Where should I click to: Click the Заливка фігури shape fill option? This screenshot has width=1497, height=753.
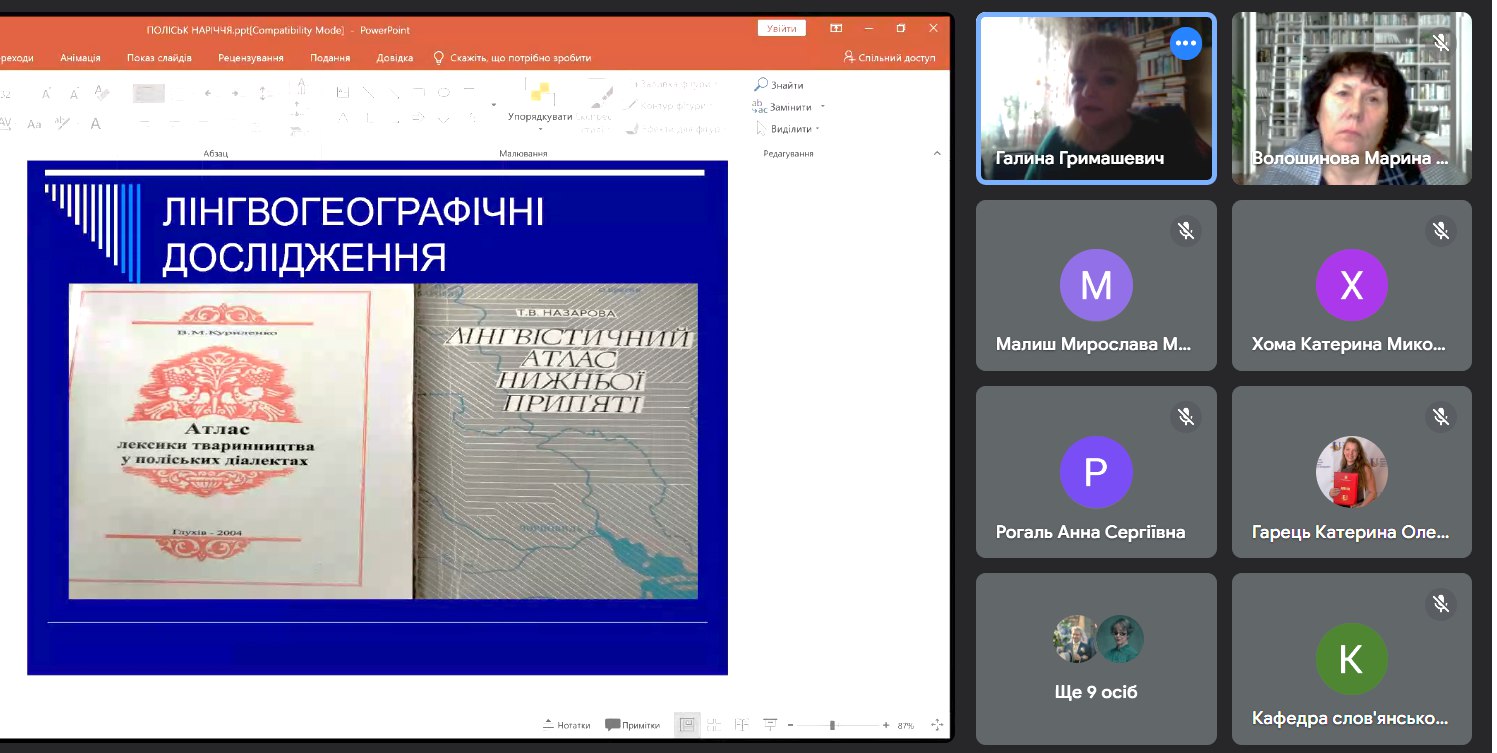point(673,84)
